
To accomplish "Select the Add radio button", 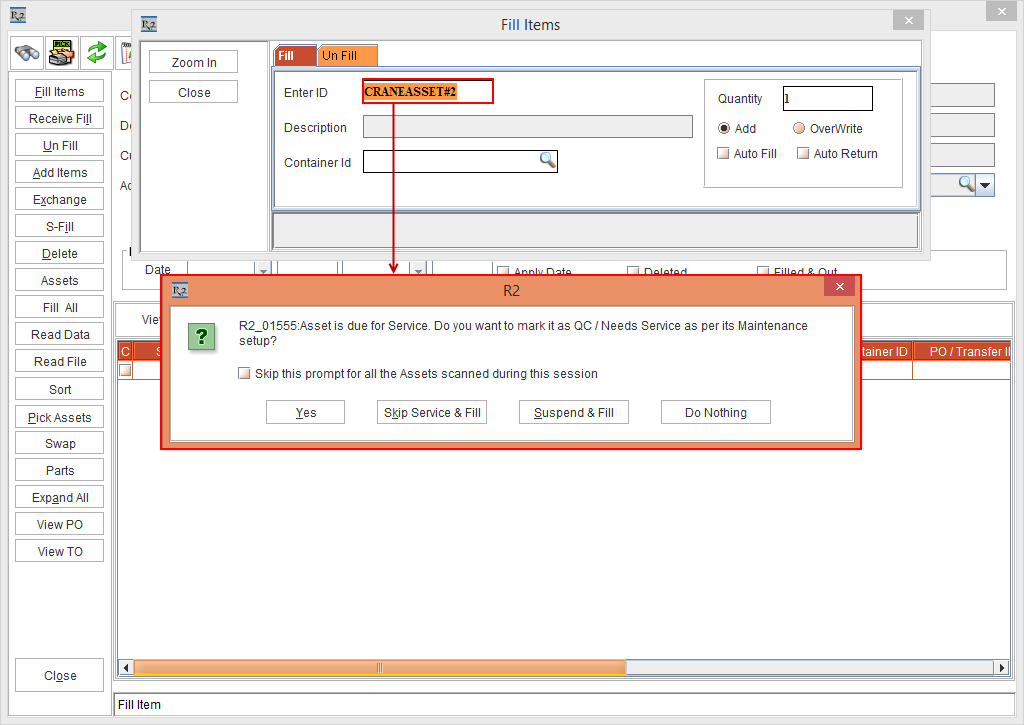I will coord(724,128).
